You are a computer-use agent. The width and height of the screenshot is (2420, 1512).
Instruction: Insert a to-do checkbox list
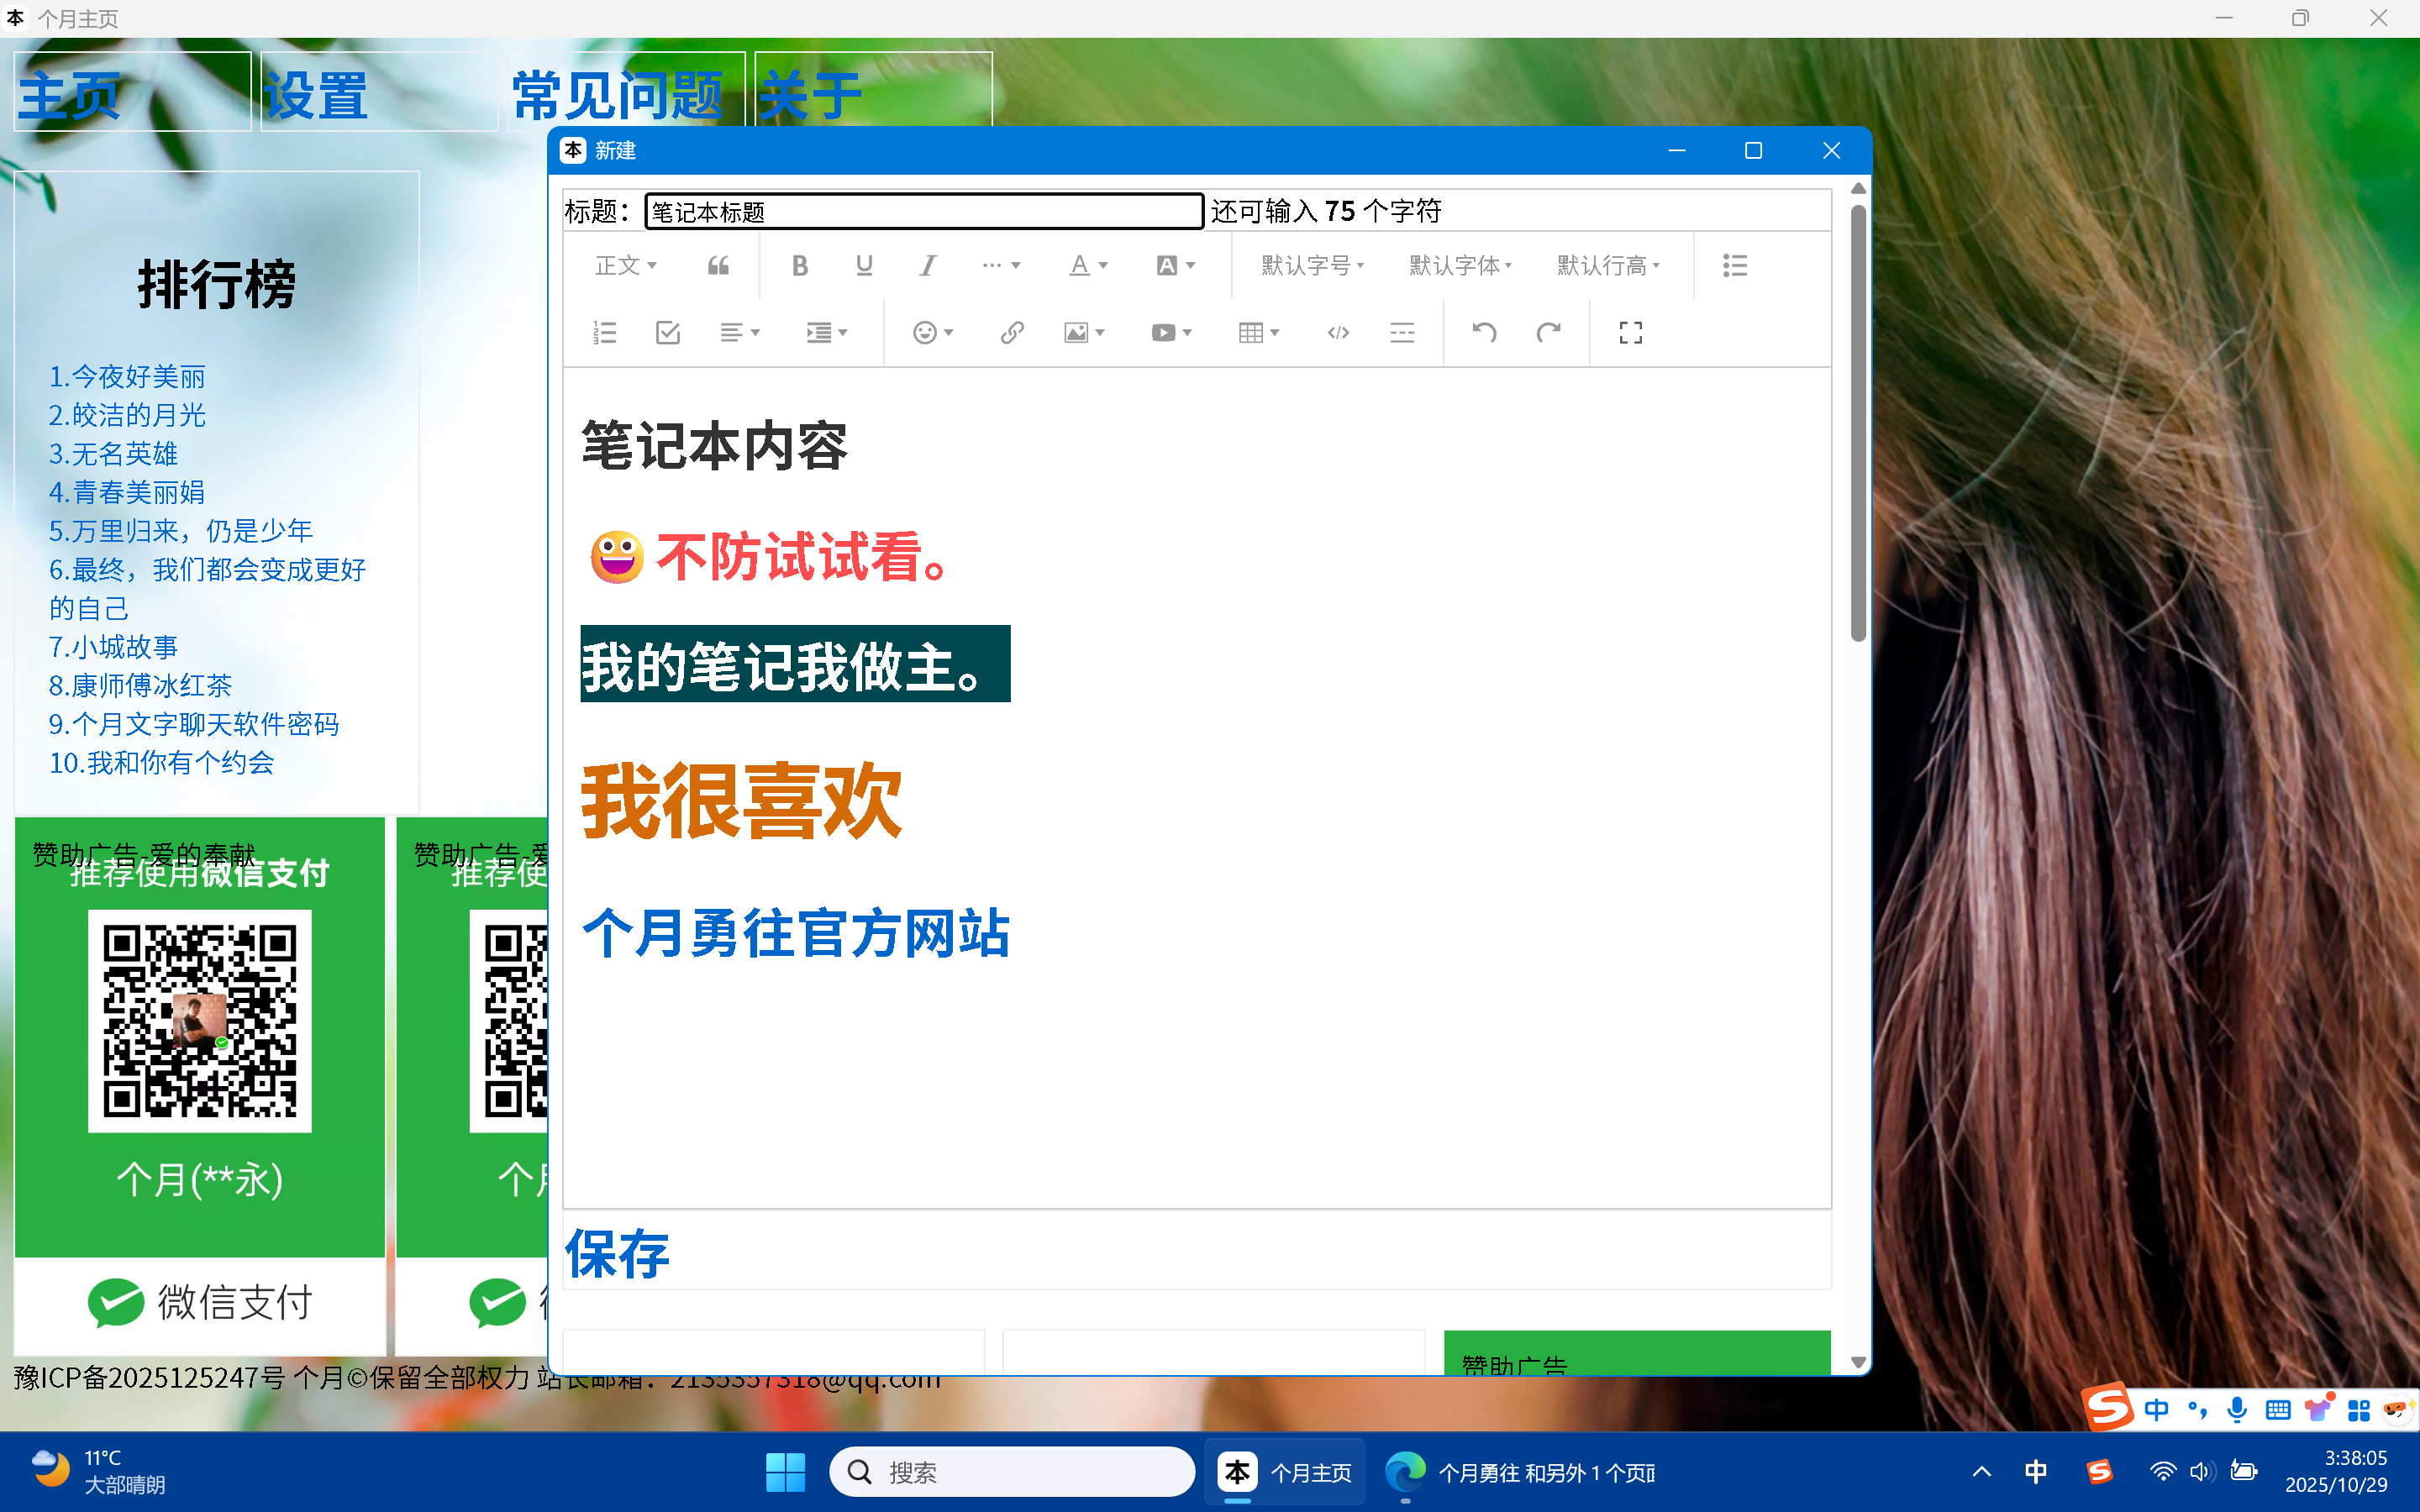(668, 333)
